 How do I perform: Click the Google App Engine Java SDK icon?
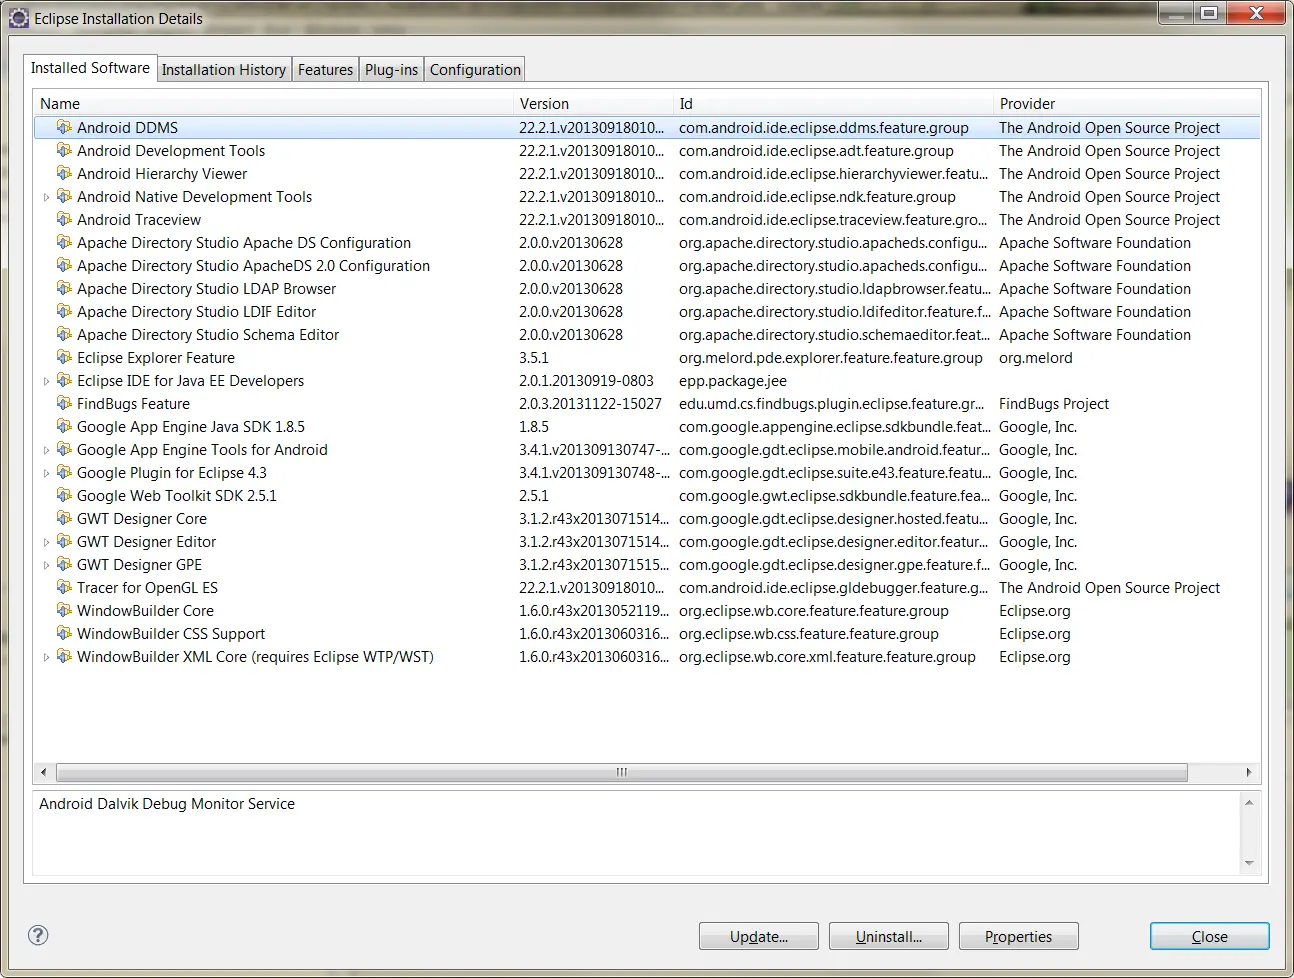coord(64,426)
